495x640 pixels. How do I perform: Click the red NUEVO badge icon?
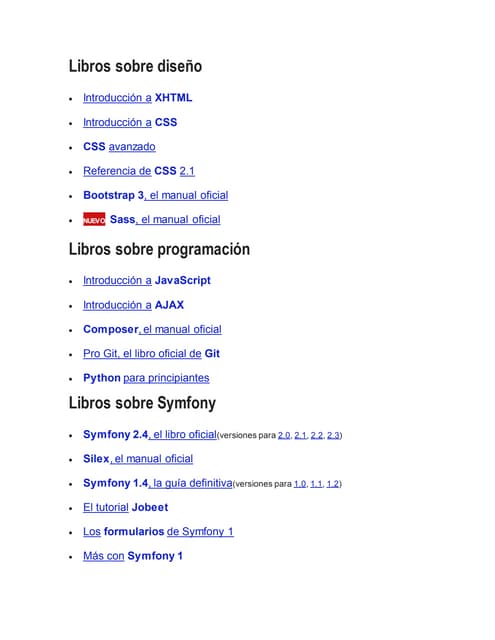coord(94,219)
